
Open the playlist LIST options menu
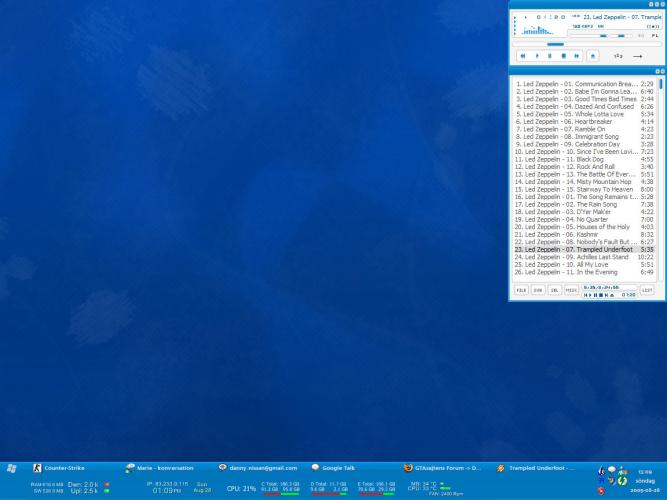647,290
